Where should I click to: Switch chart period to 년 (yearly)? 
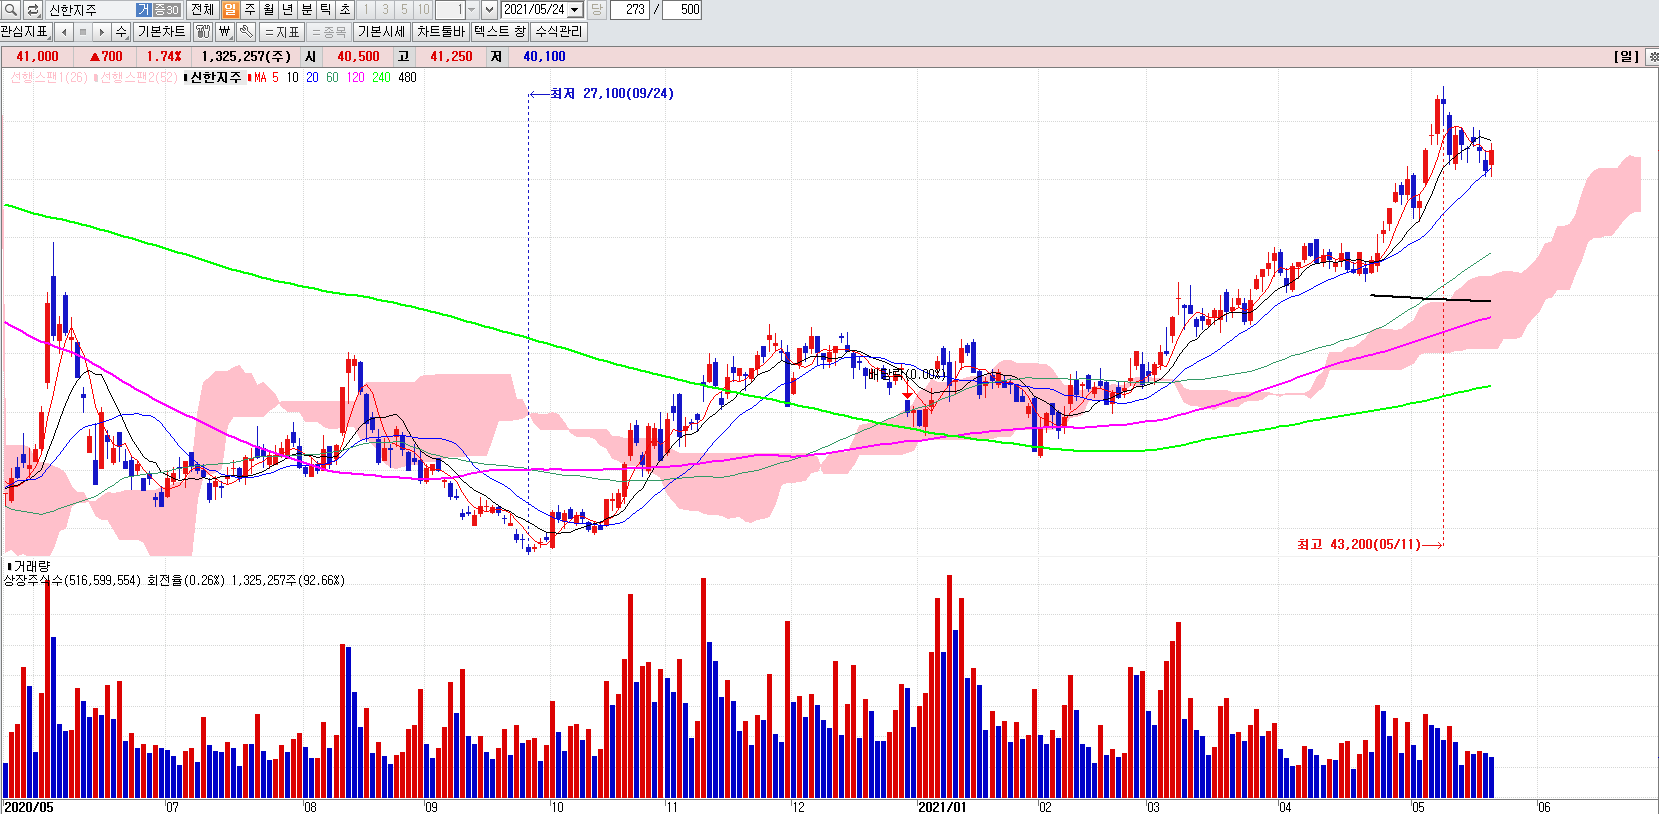[288, 9]
